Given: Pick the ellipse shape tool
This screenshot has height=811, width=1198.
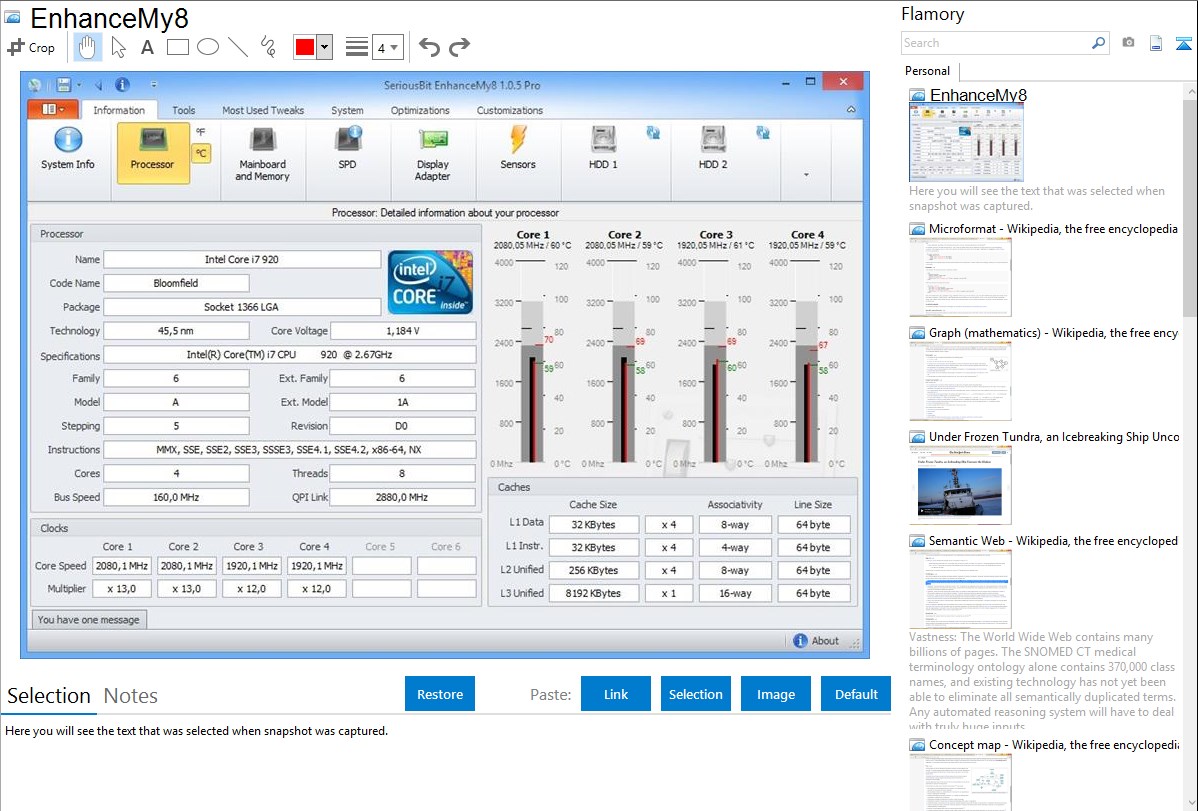Looking at the screenshot, I should (207, 47).
